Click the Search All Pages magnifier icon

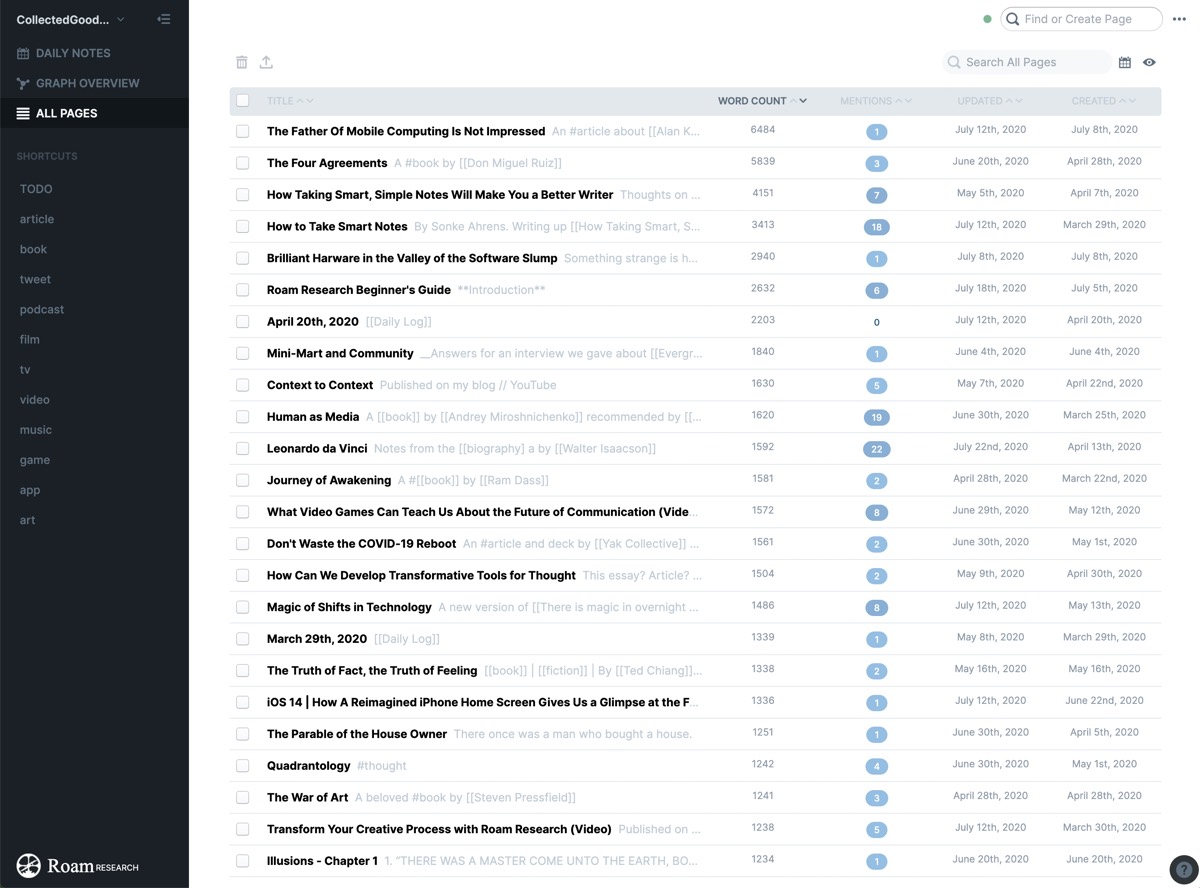pyautogui.click(x=954, y=62)
